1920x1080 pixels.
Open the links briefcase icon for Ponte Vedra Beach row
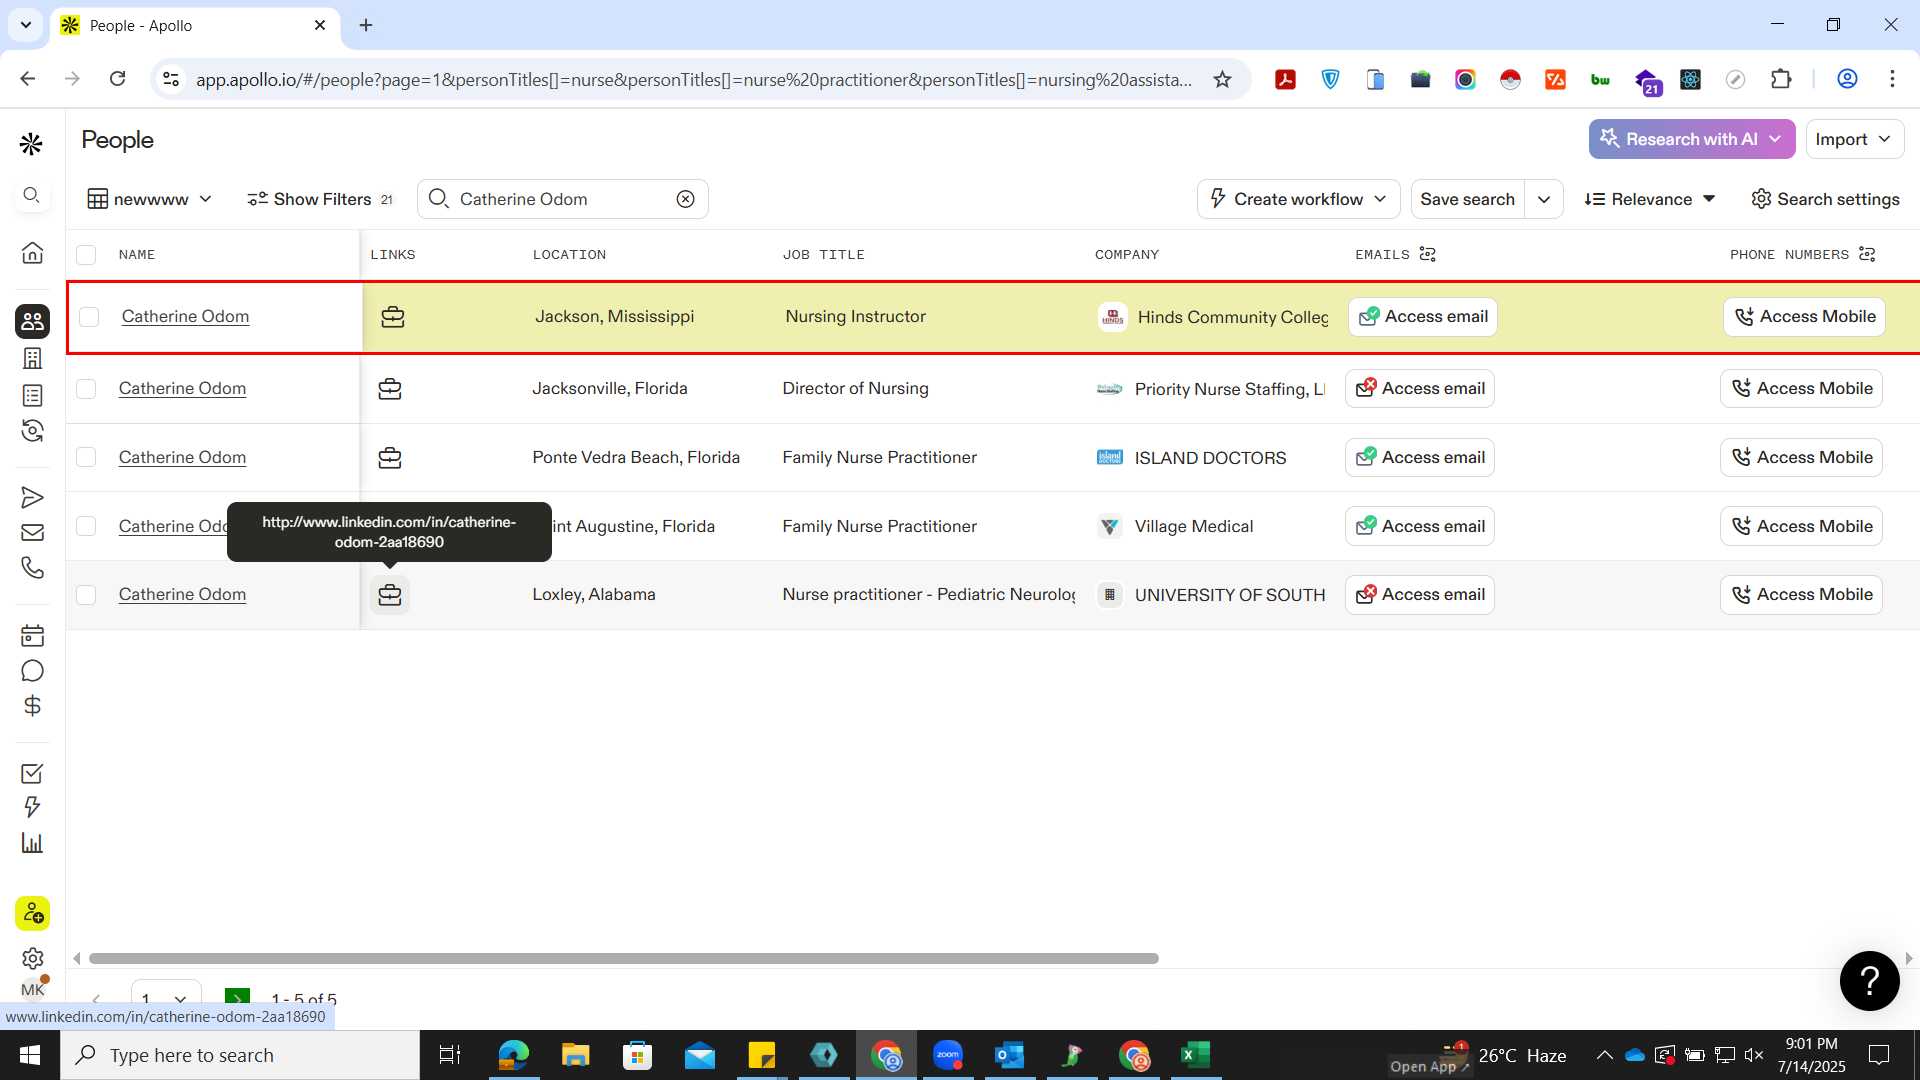390,458
